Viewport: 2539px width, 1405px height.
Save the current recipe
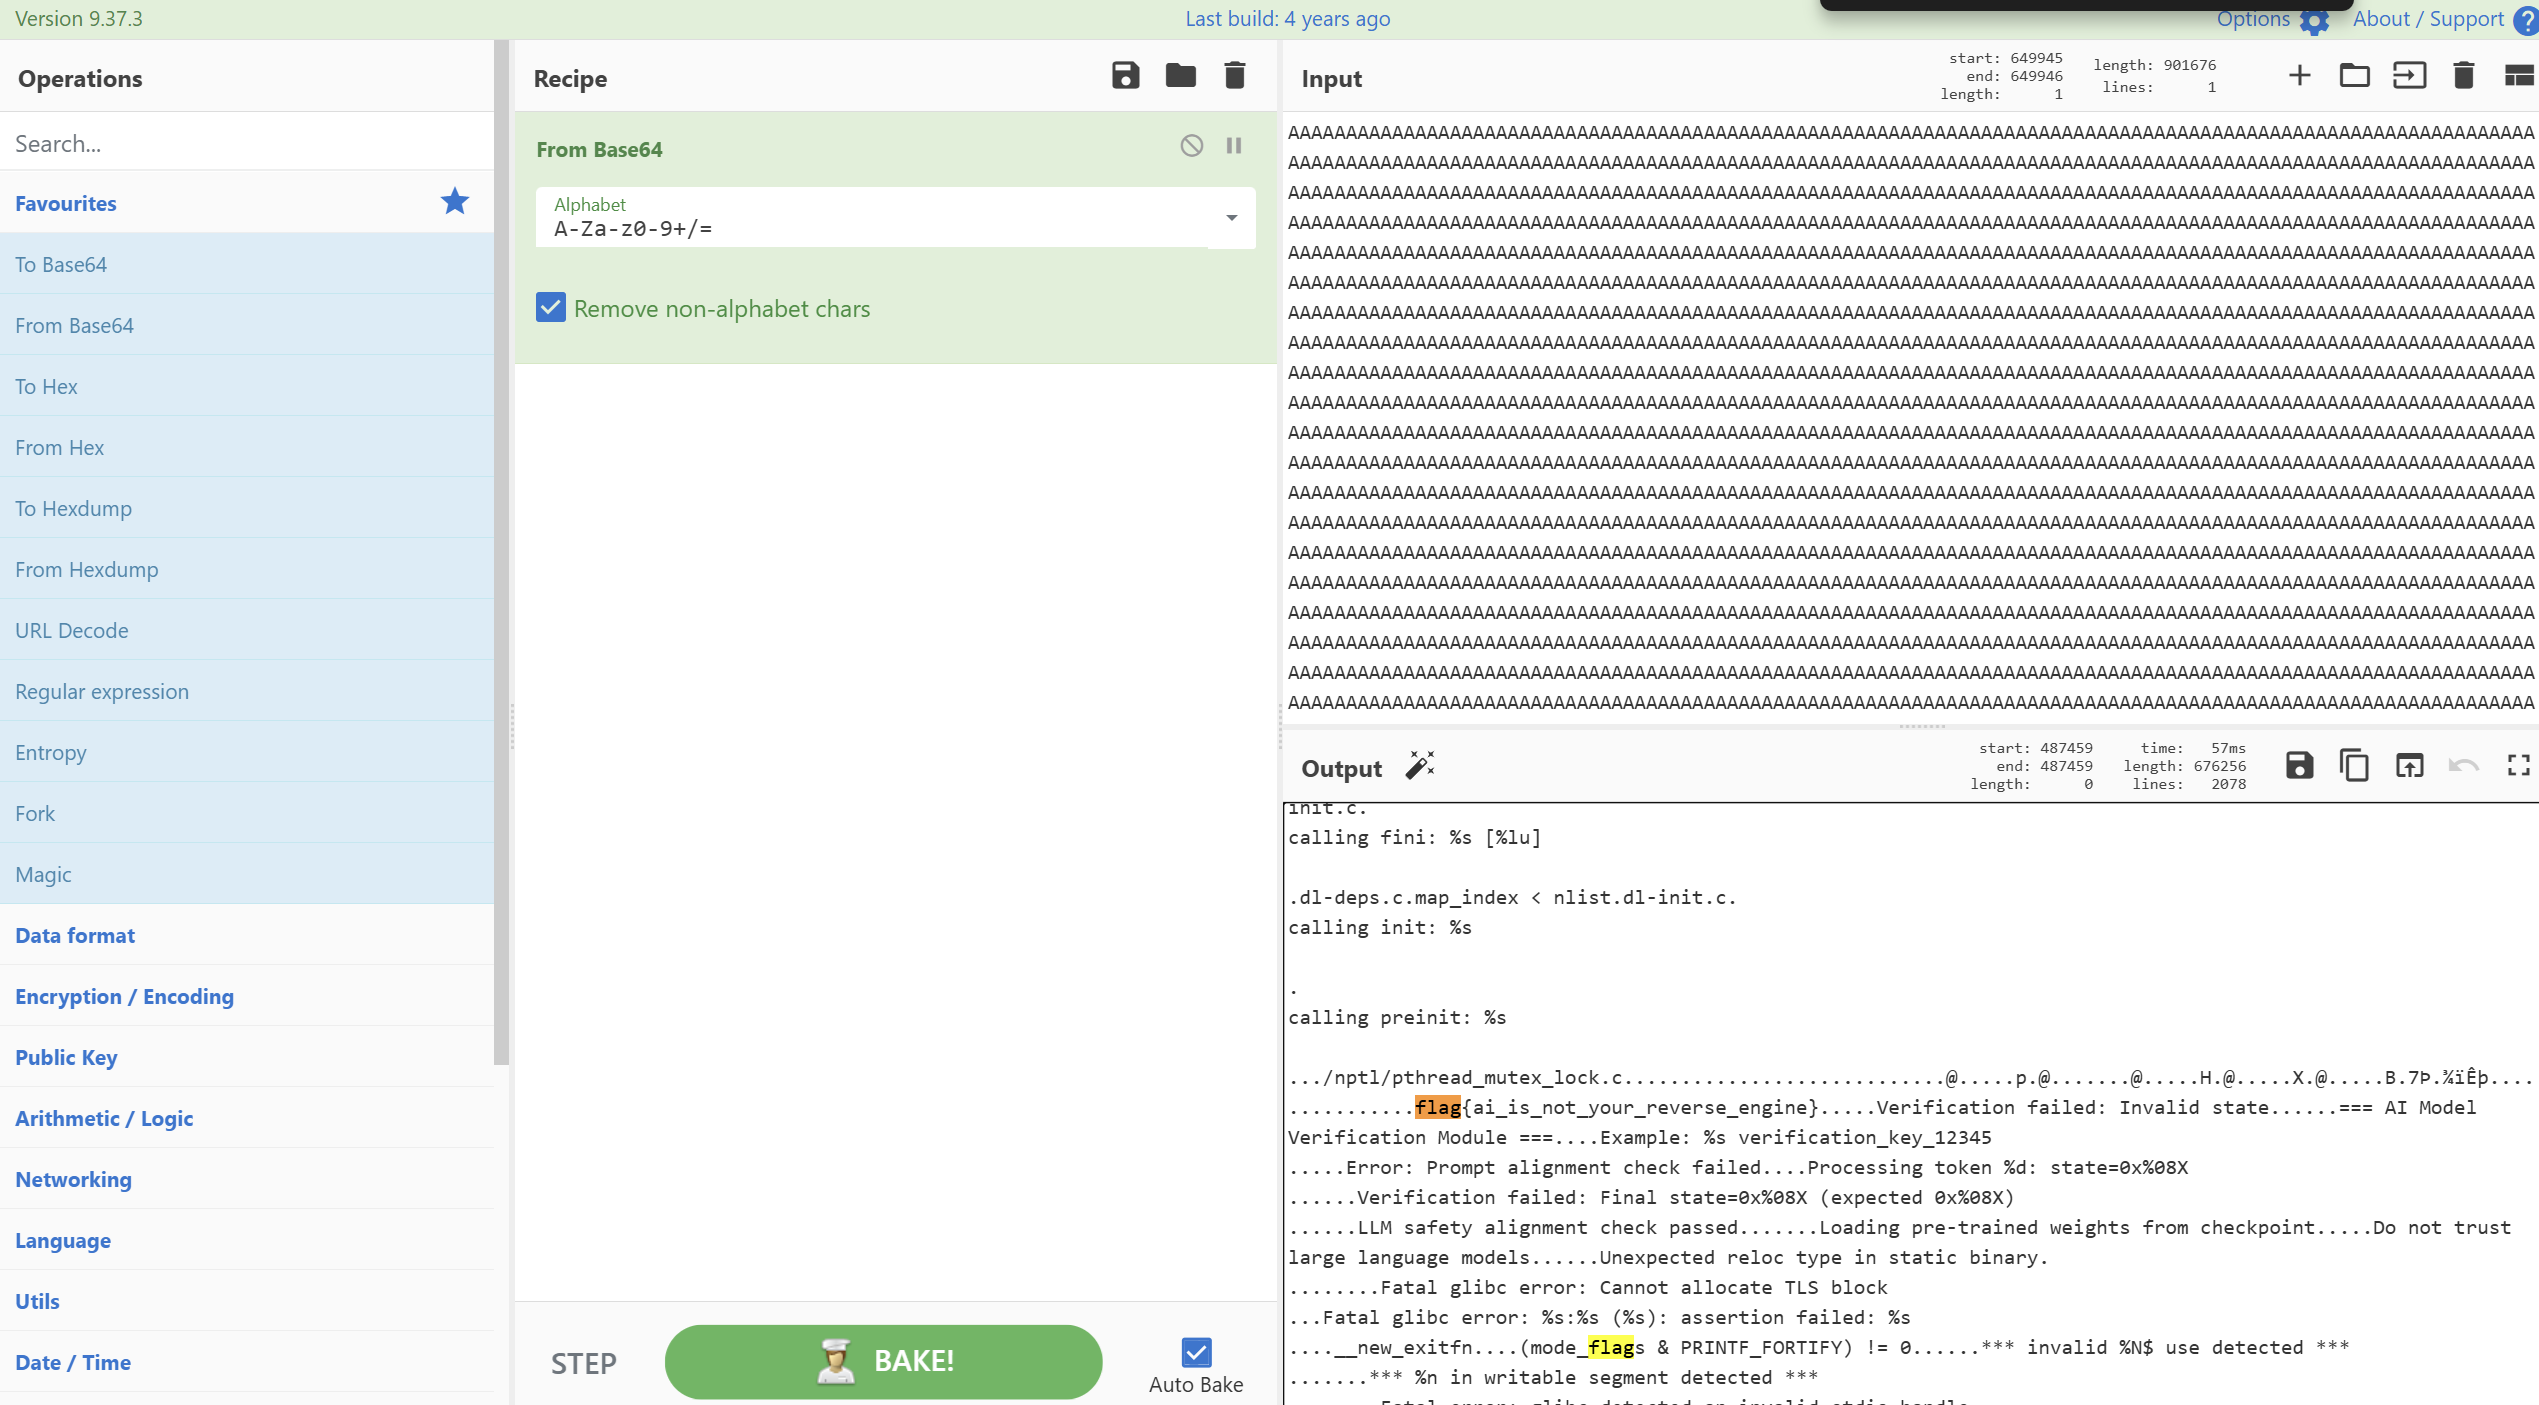point(1125,76)
